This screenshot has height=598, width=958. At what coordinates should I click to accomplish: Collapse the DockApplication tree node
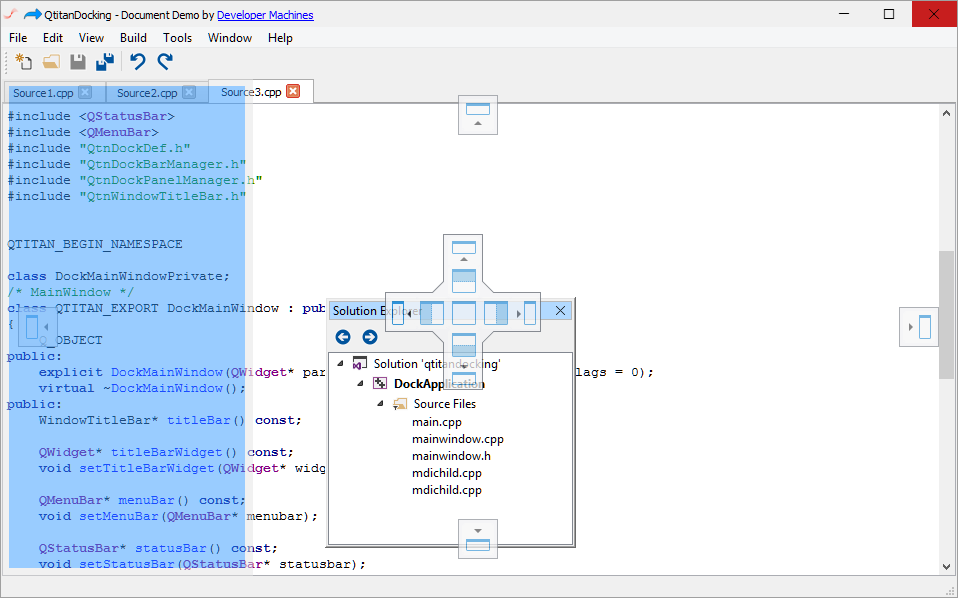pyautogui.click(x=360, y=384)
